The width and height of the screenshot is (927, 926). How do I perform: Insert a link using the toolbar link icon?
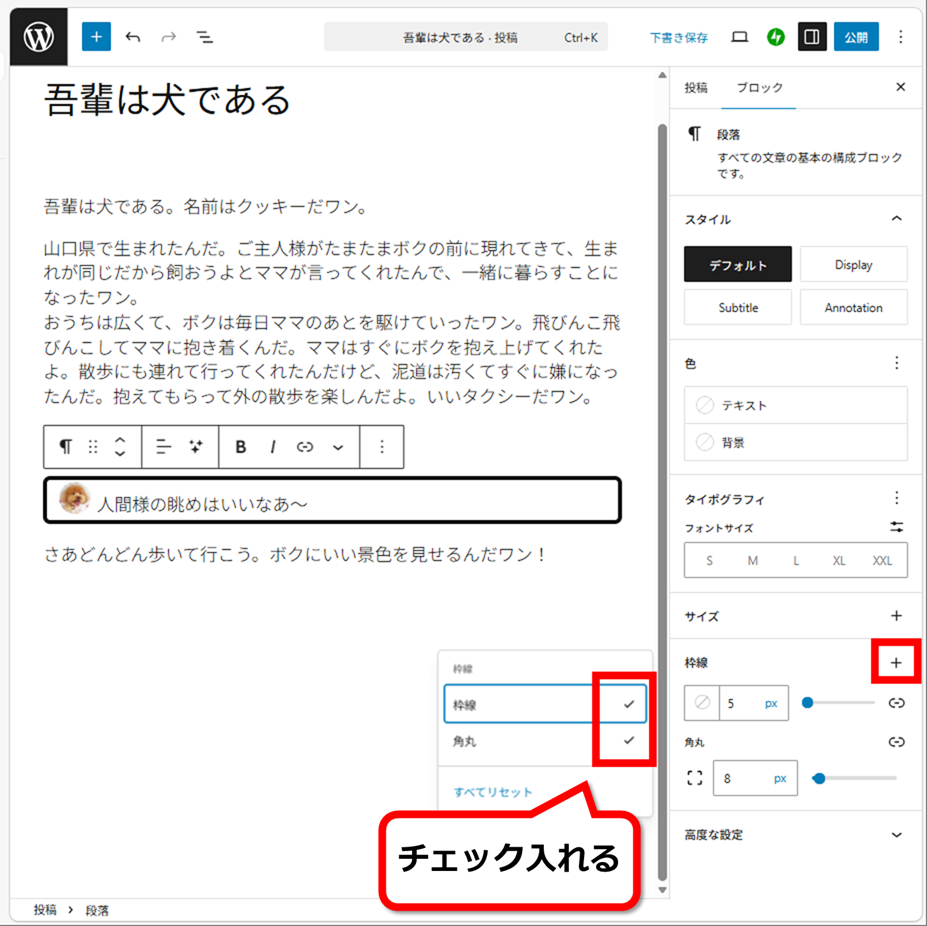[305, 447]
